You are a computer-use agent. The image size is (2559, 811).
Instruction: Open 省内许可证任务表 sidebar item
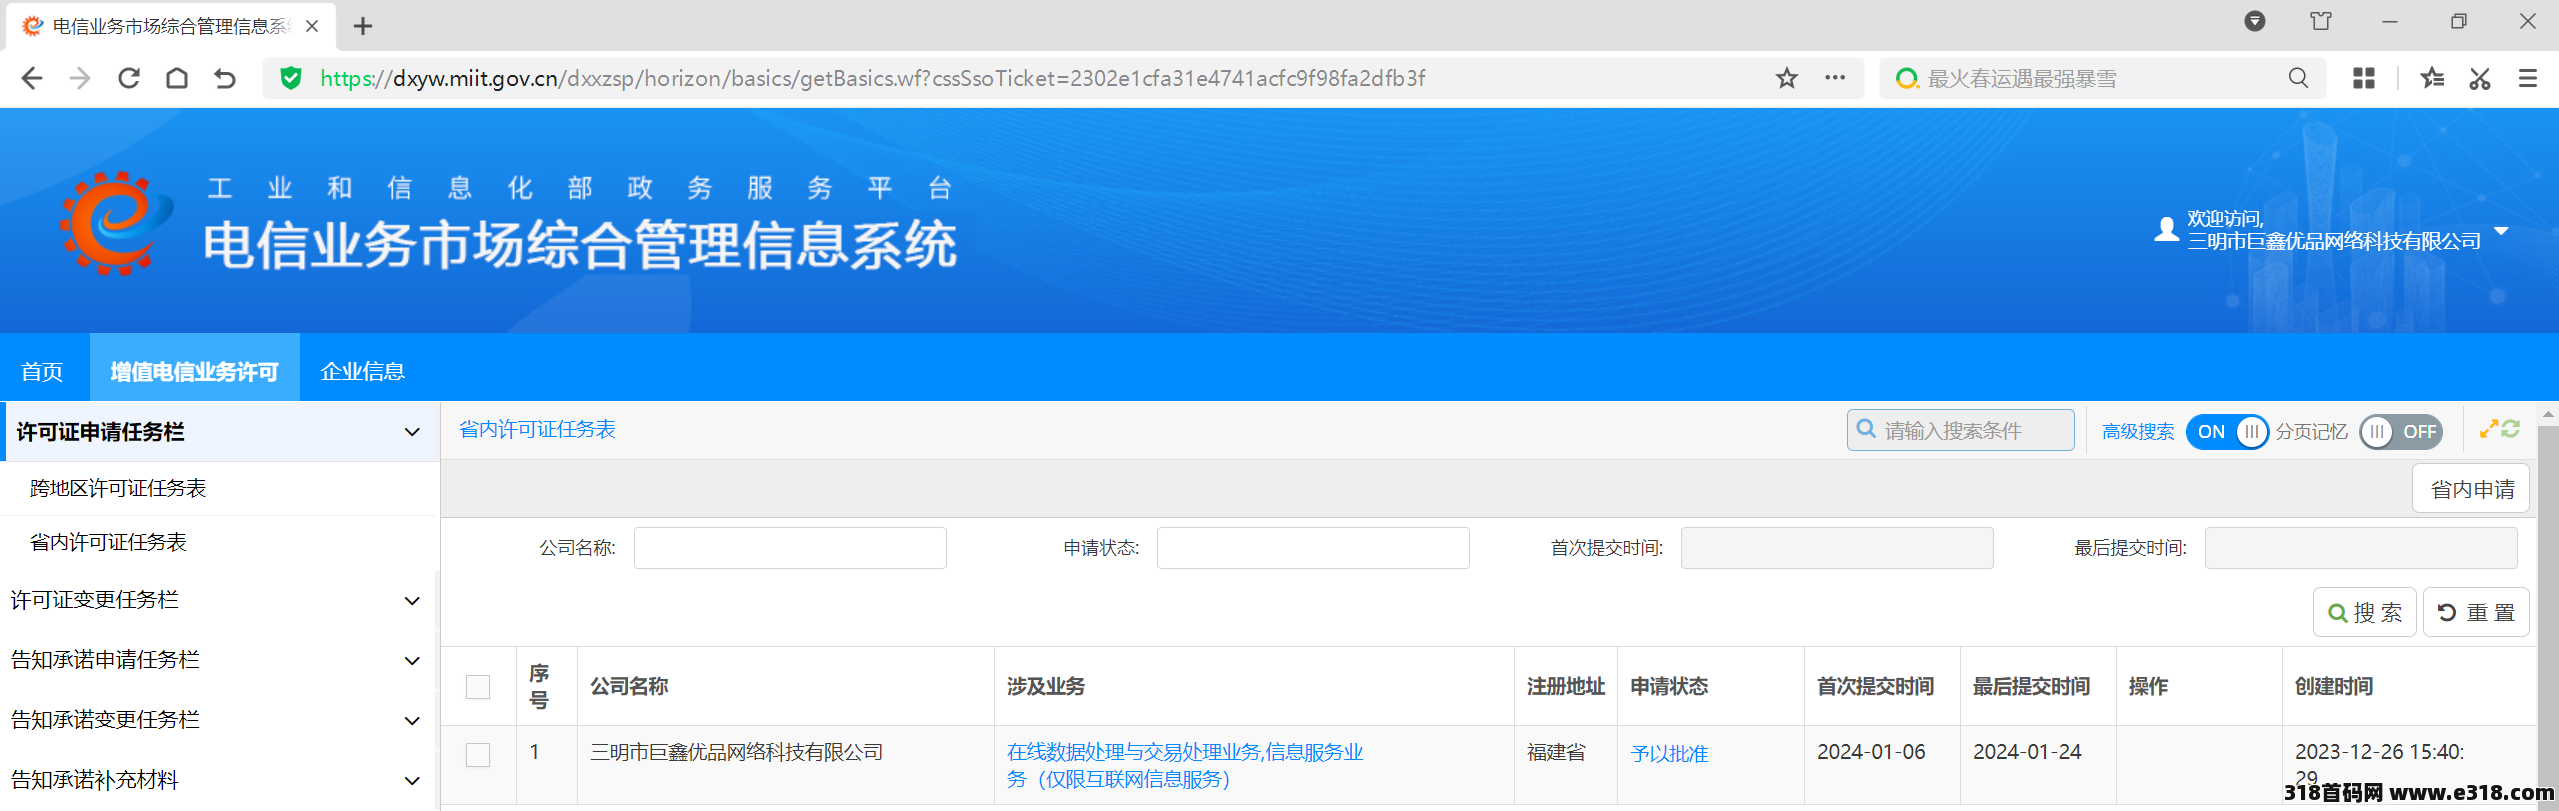(108, 542)
